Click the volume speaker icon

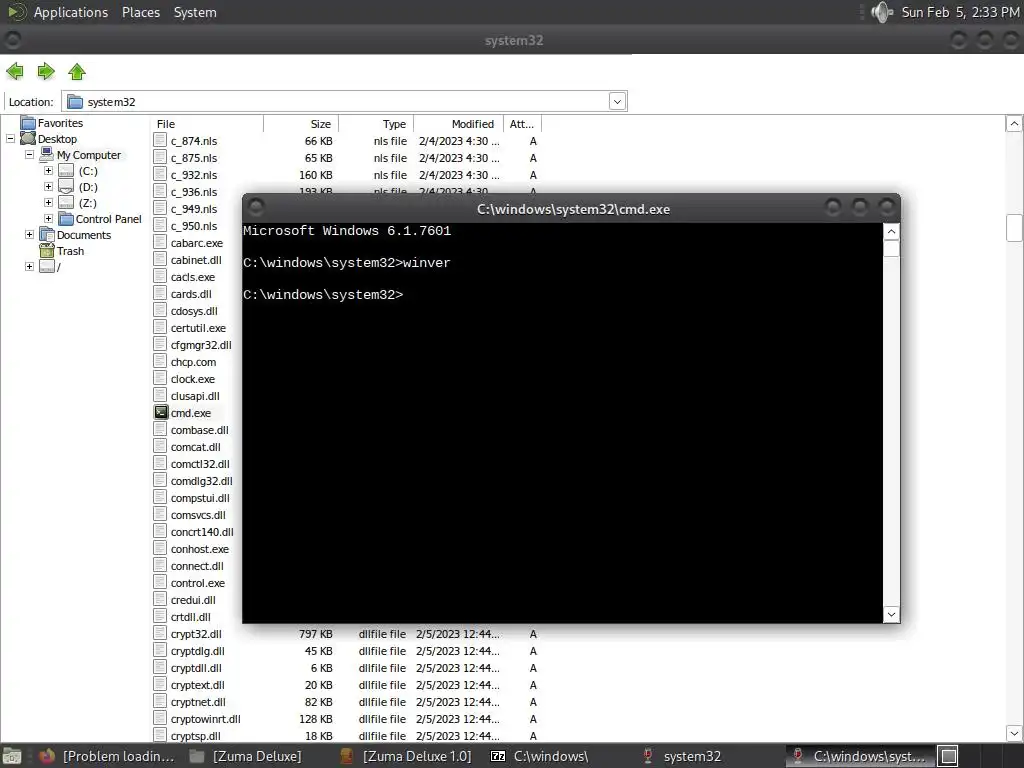(882, 12)
